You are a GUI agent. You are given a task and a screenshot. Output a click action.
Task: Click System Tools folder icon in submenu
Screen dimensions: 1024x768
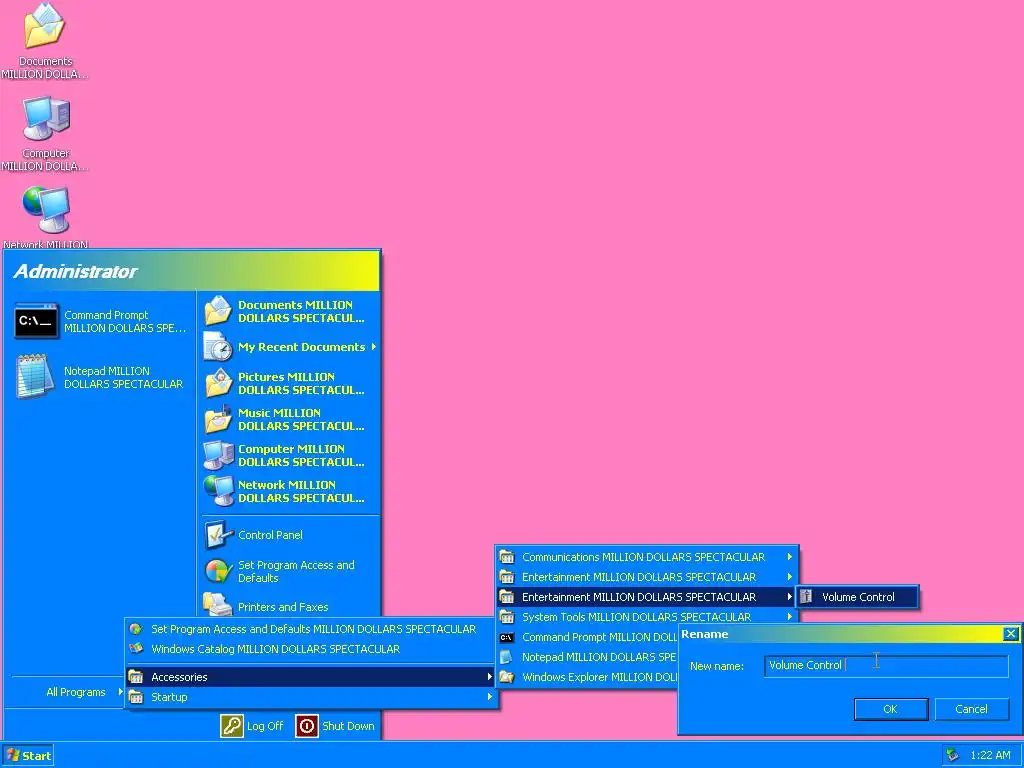point(507,616)
